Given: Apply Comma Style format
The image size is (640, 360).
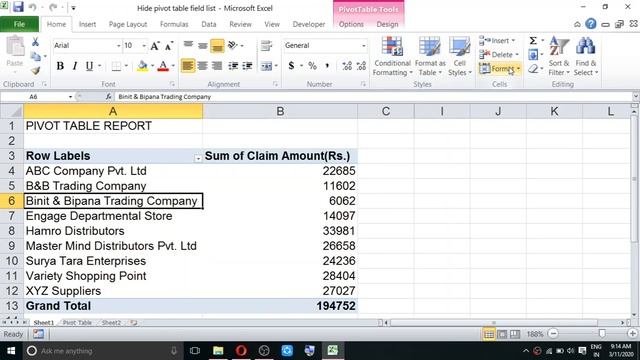Looking at the screenshot, I should tap(327, 66).
